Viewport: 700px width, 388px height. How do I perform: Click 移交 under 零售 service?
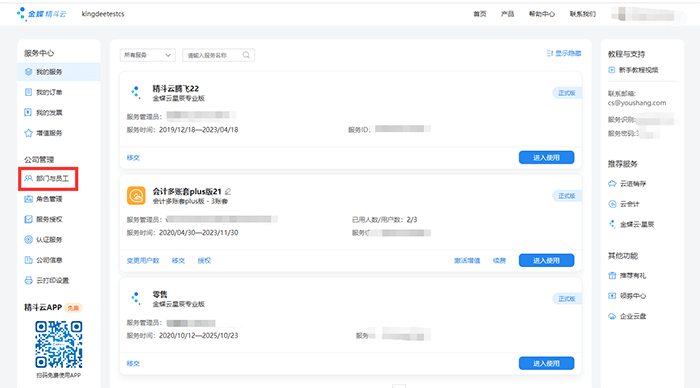click(133, 363)
